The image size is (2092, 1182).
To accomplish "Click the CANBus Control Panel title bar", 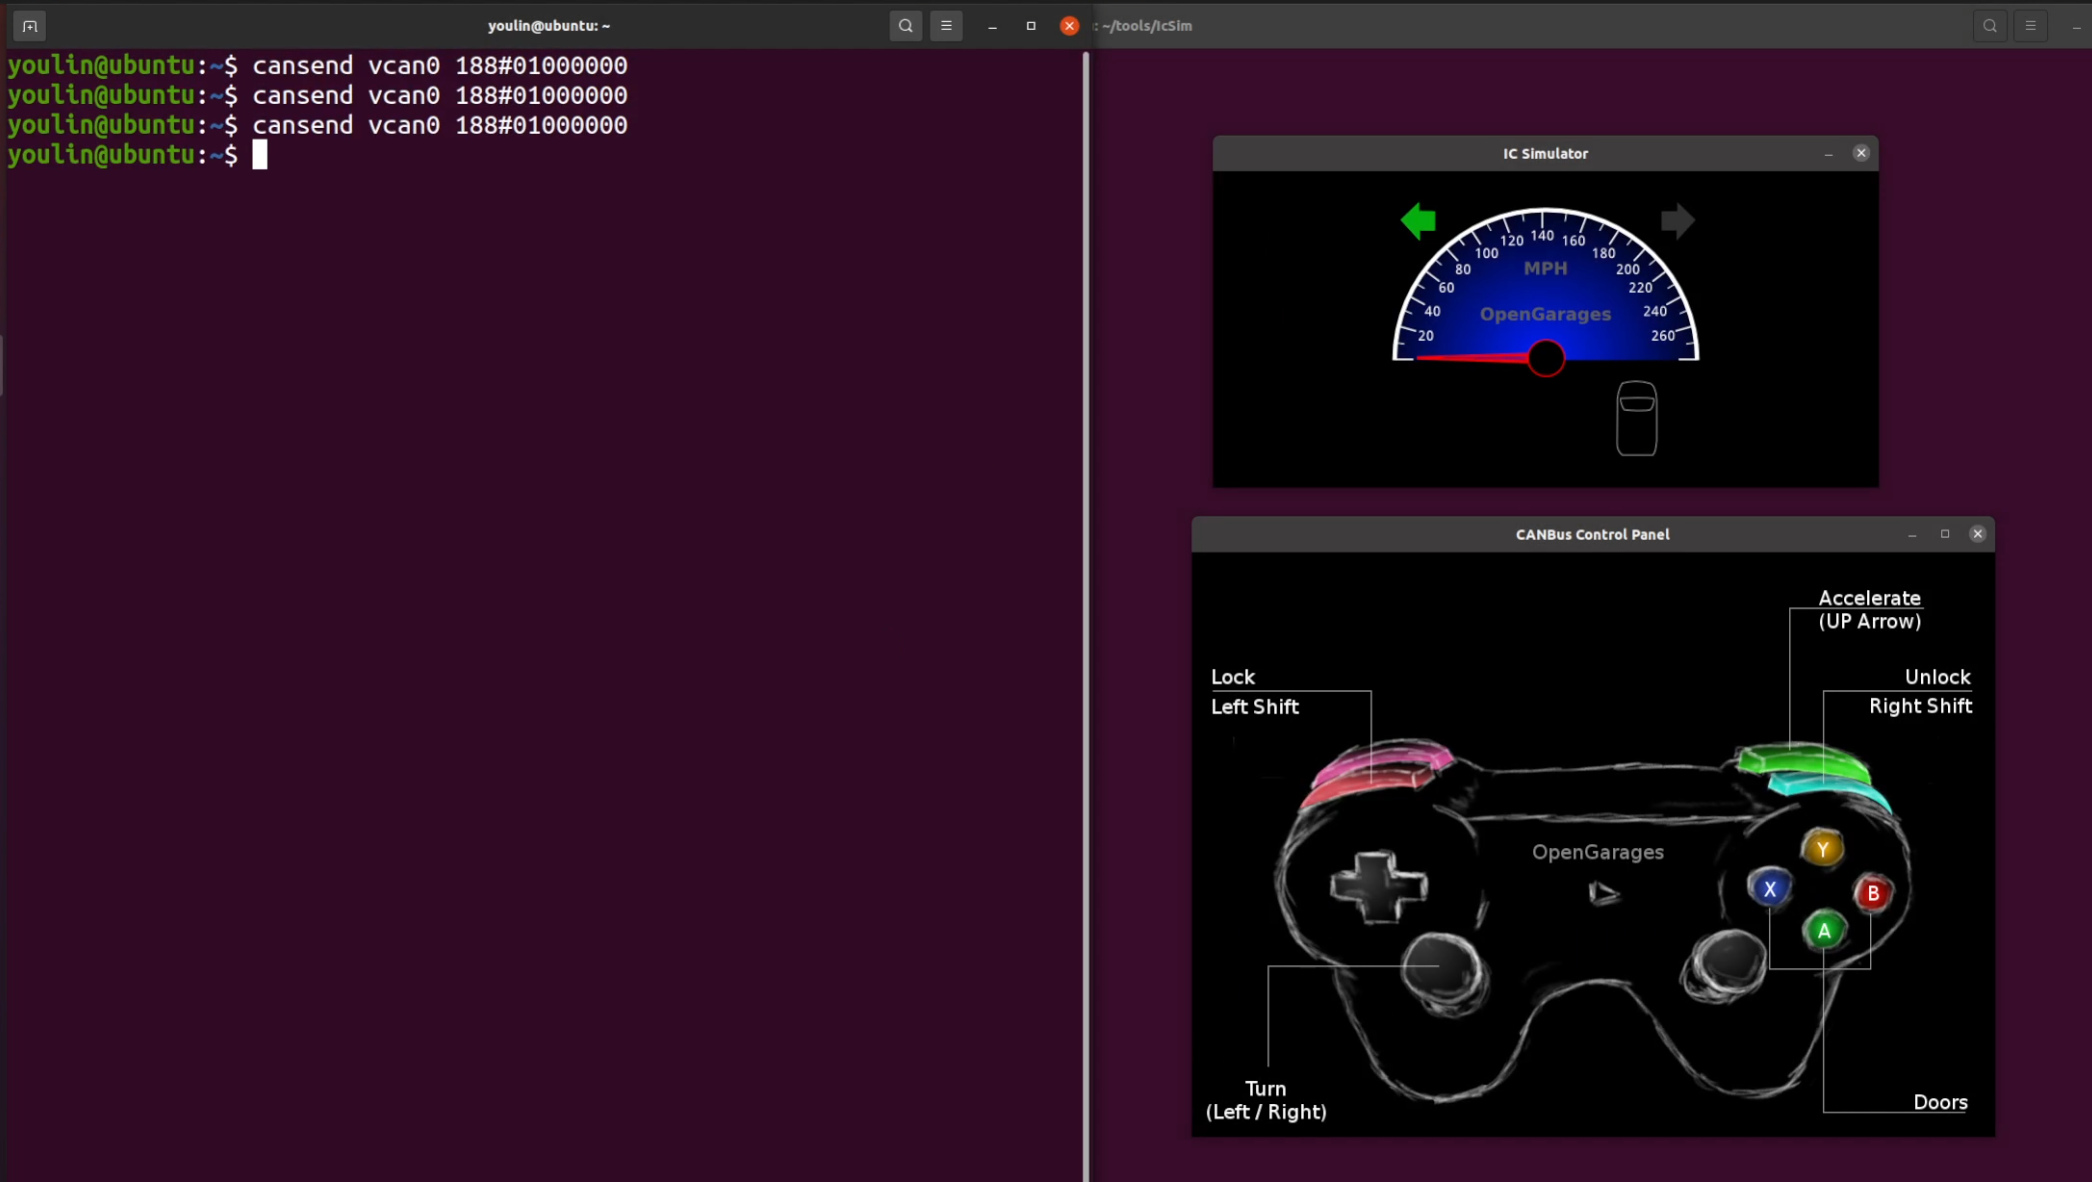I will pyautogui.click(x=1592, y=535).
